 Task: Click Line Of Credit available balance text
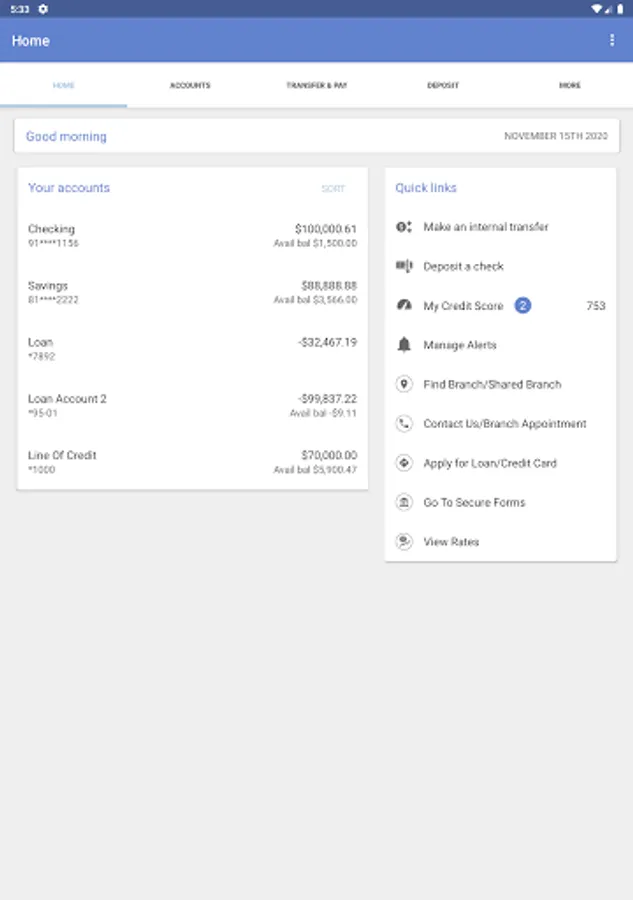click(x=315, y=470)
